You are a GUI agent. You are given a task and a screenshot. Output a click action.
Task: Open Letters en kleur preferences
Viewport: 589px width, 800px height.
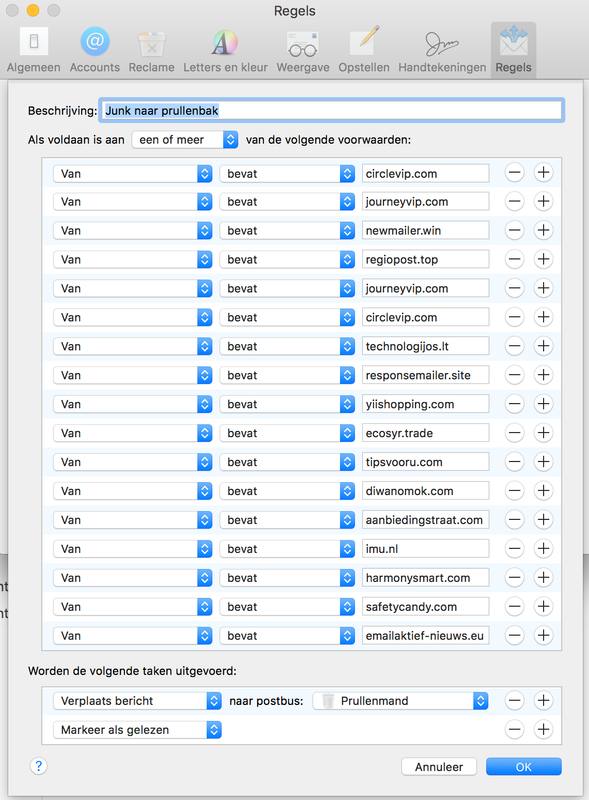pyautogui.click(x=225, y=50)
